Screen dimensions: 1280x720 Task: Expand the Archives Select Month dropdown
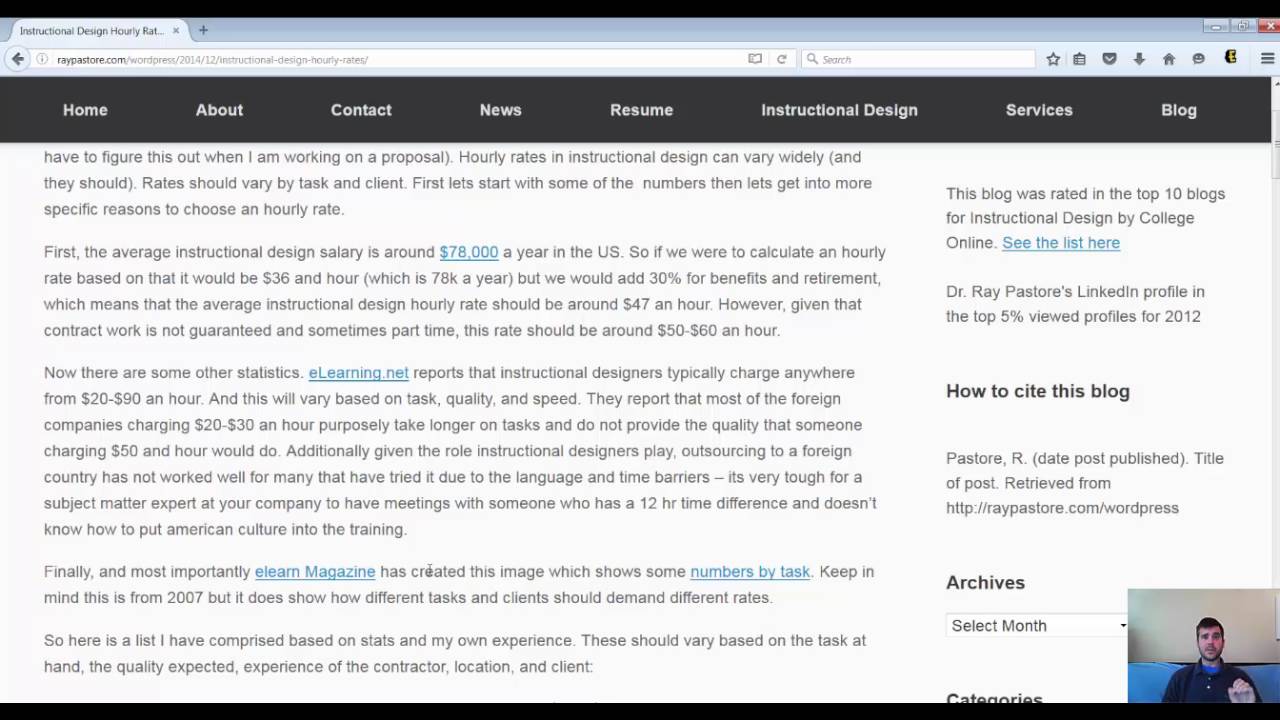click(x=1037, y=625)
